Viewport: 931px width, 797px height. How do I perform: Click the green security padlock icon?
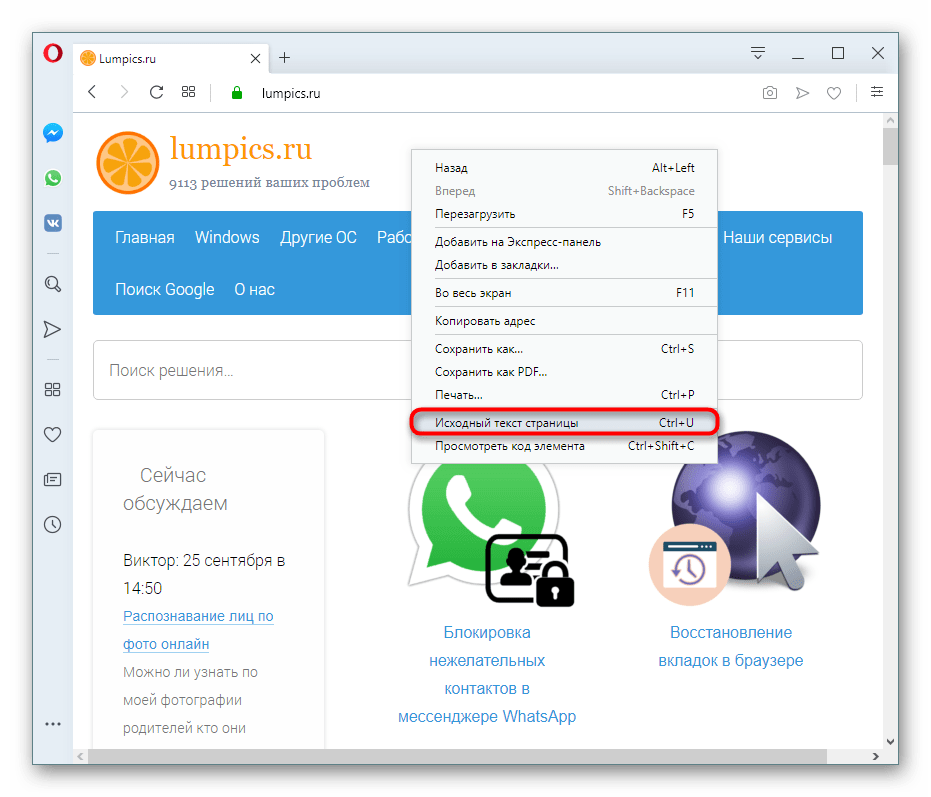tap(236, 93)
